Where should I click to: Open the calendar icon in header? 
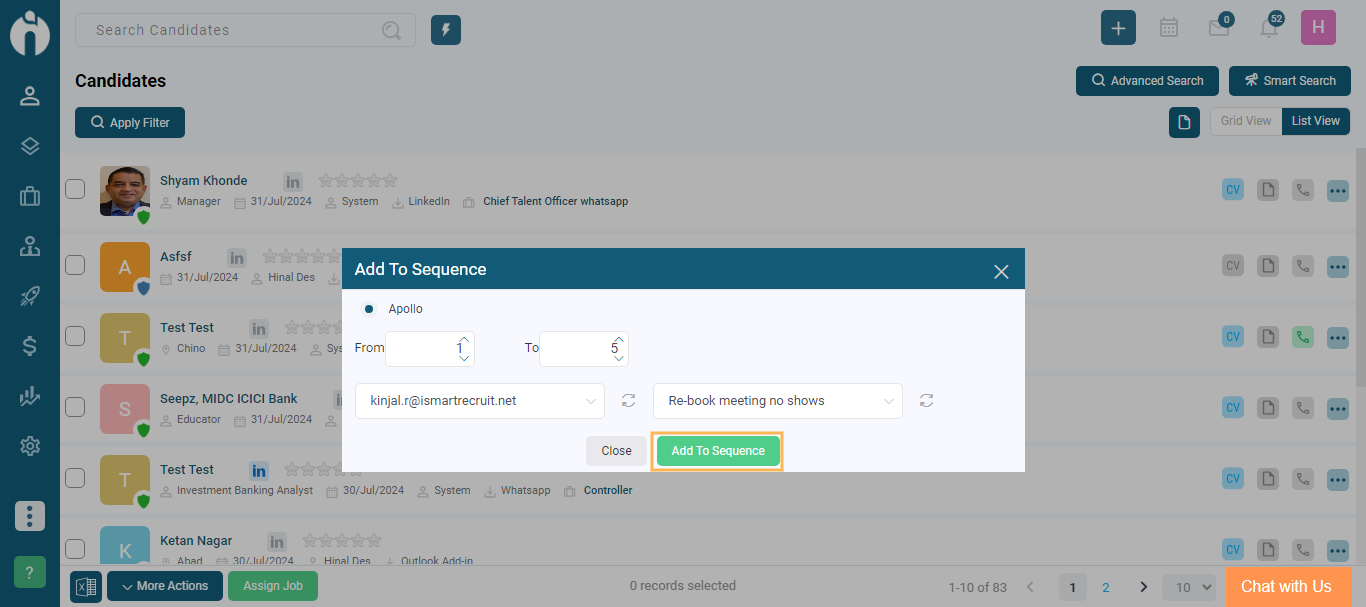(1168, 28)
